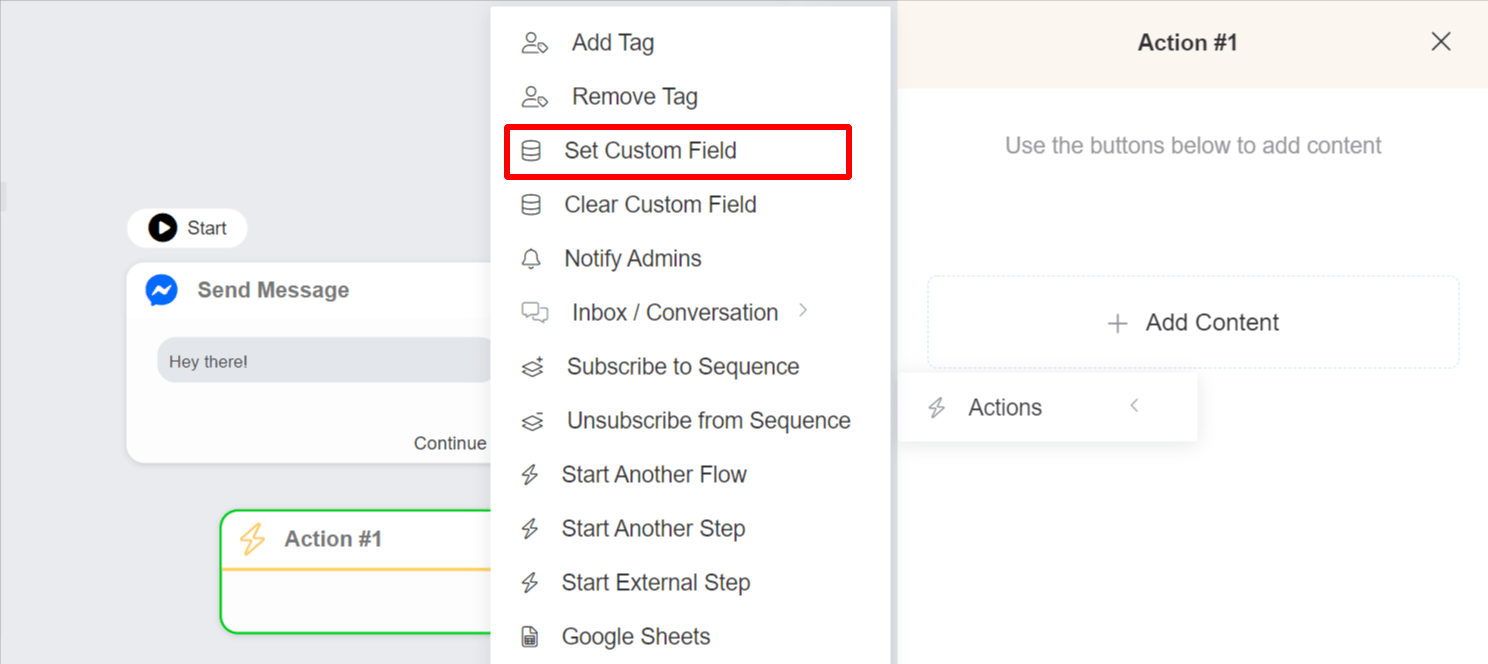
Task: Click the Add Tag person icon
Action: click(535, 43)
